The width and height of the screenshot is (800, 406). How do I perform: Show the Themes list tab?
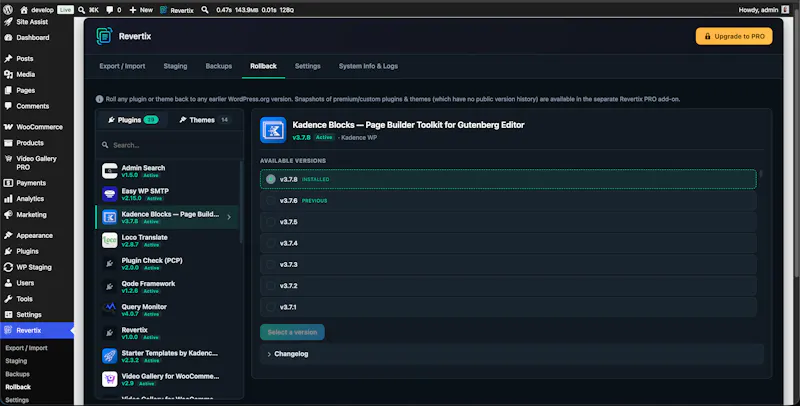pyautogui.click(x=204, y=120)
